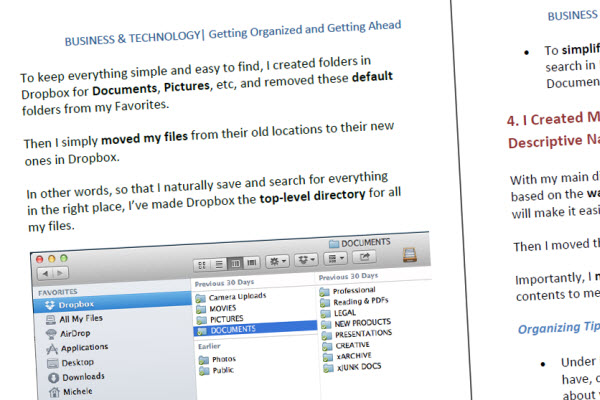This screenshot has width=600, height=400.
Task: Click the Desktop icon in sidebar
Action: tap(52, 363)
